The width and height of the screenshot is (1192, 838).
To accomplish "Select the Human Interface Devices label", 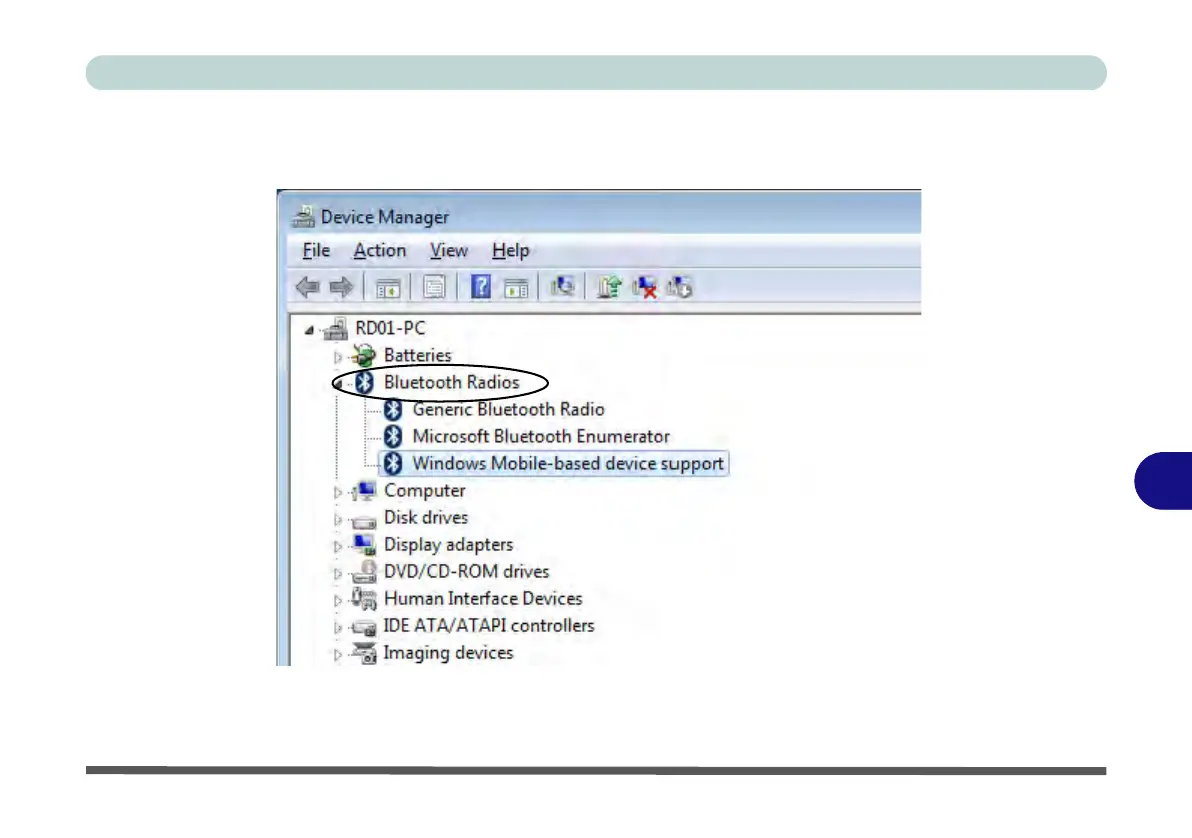I will (x=483, y=598).
